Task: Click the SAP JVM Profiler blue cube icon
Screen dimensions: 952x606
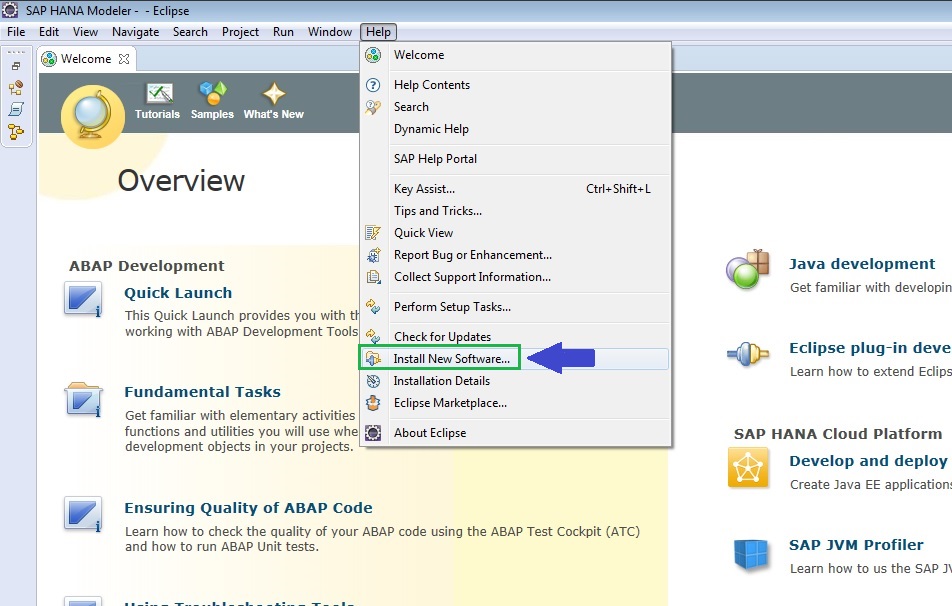Action: click(751, 554)
